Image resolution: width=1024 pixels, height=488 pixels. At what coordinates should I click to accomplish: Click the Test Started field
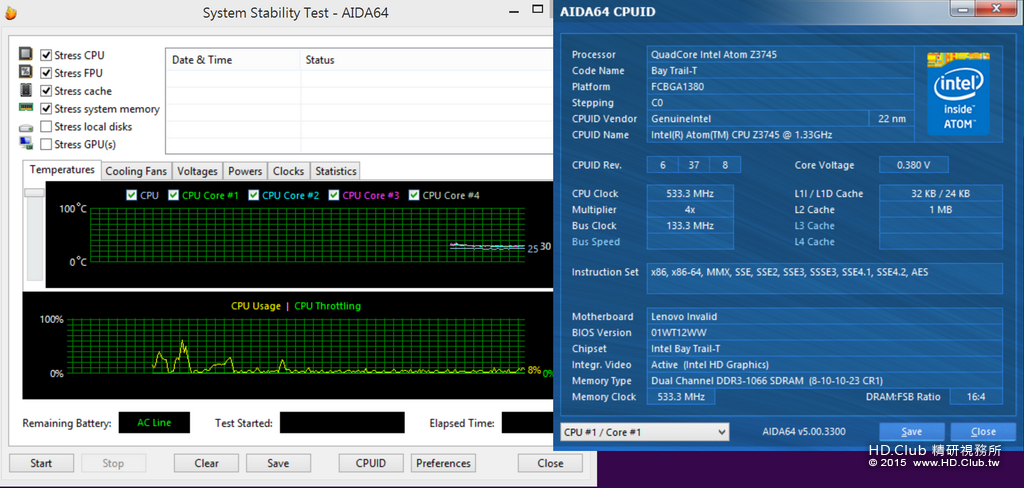pos(342,423)
